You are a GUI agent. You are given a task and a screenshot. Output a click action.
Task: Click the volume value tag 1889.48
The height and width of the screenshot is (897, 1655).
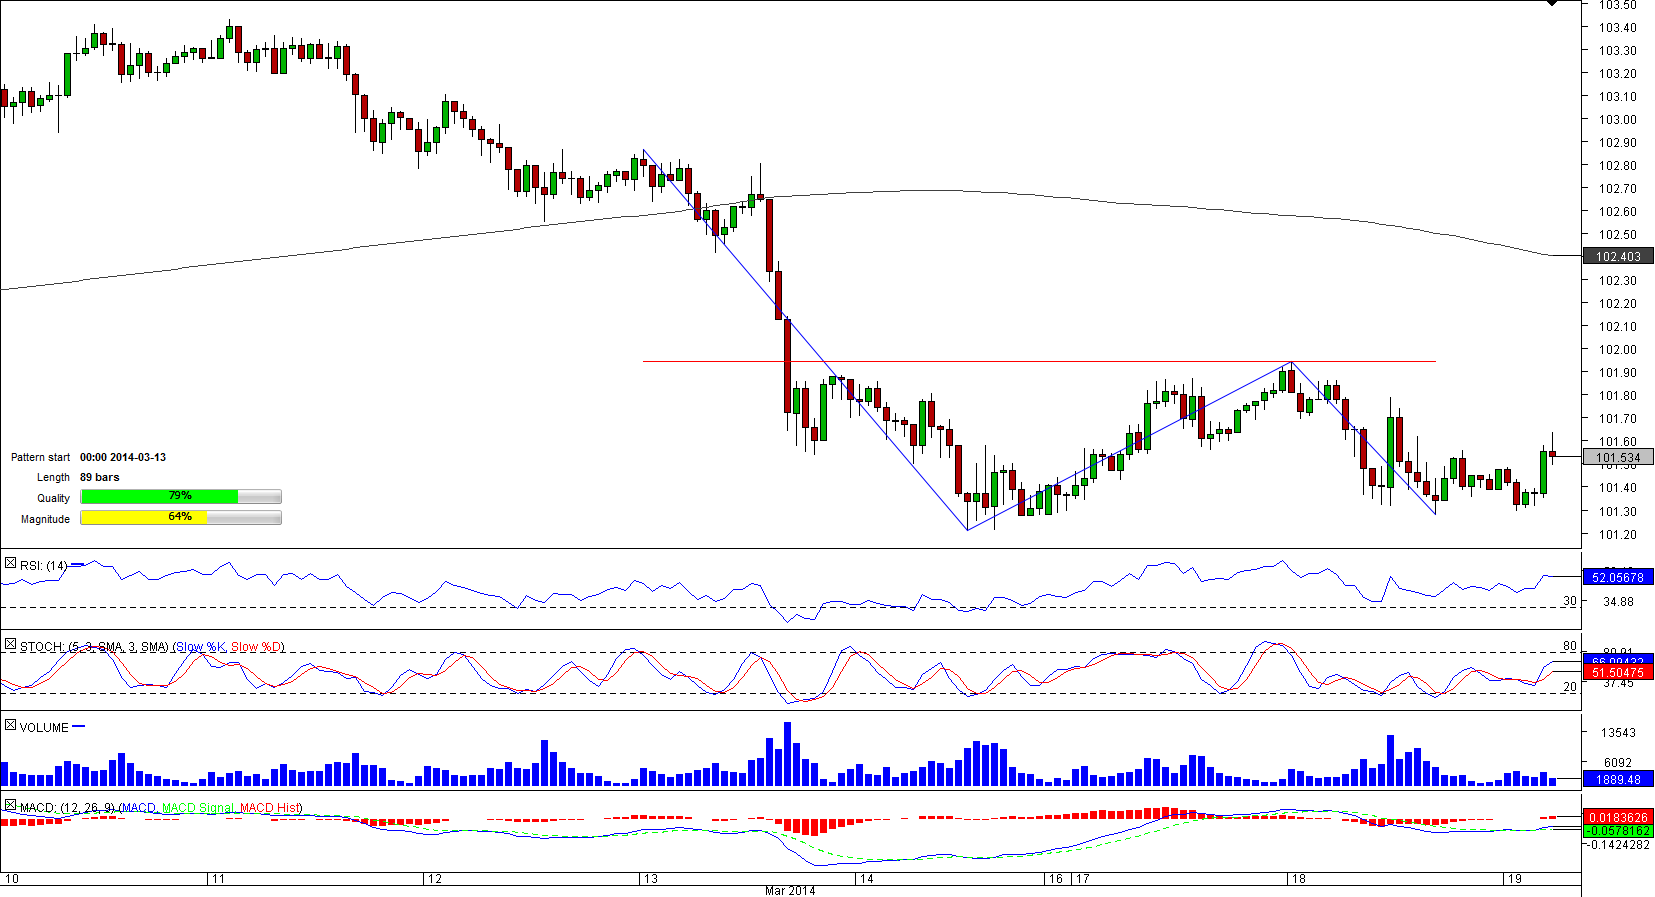pos(1617,779)
